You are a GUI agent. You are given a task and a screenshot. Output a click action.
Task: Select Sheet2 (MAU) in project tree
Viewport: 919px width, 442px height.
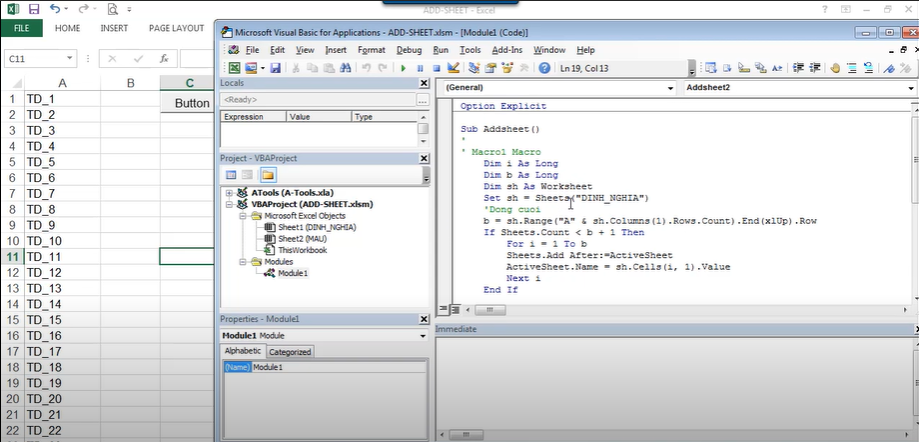pyautogui.click(x=302, y=239)
